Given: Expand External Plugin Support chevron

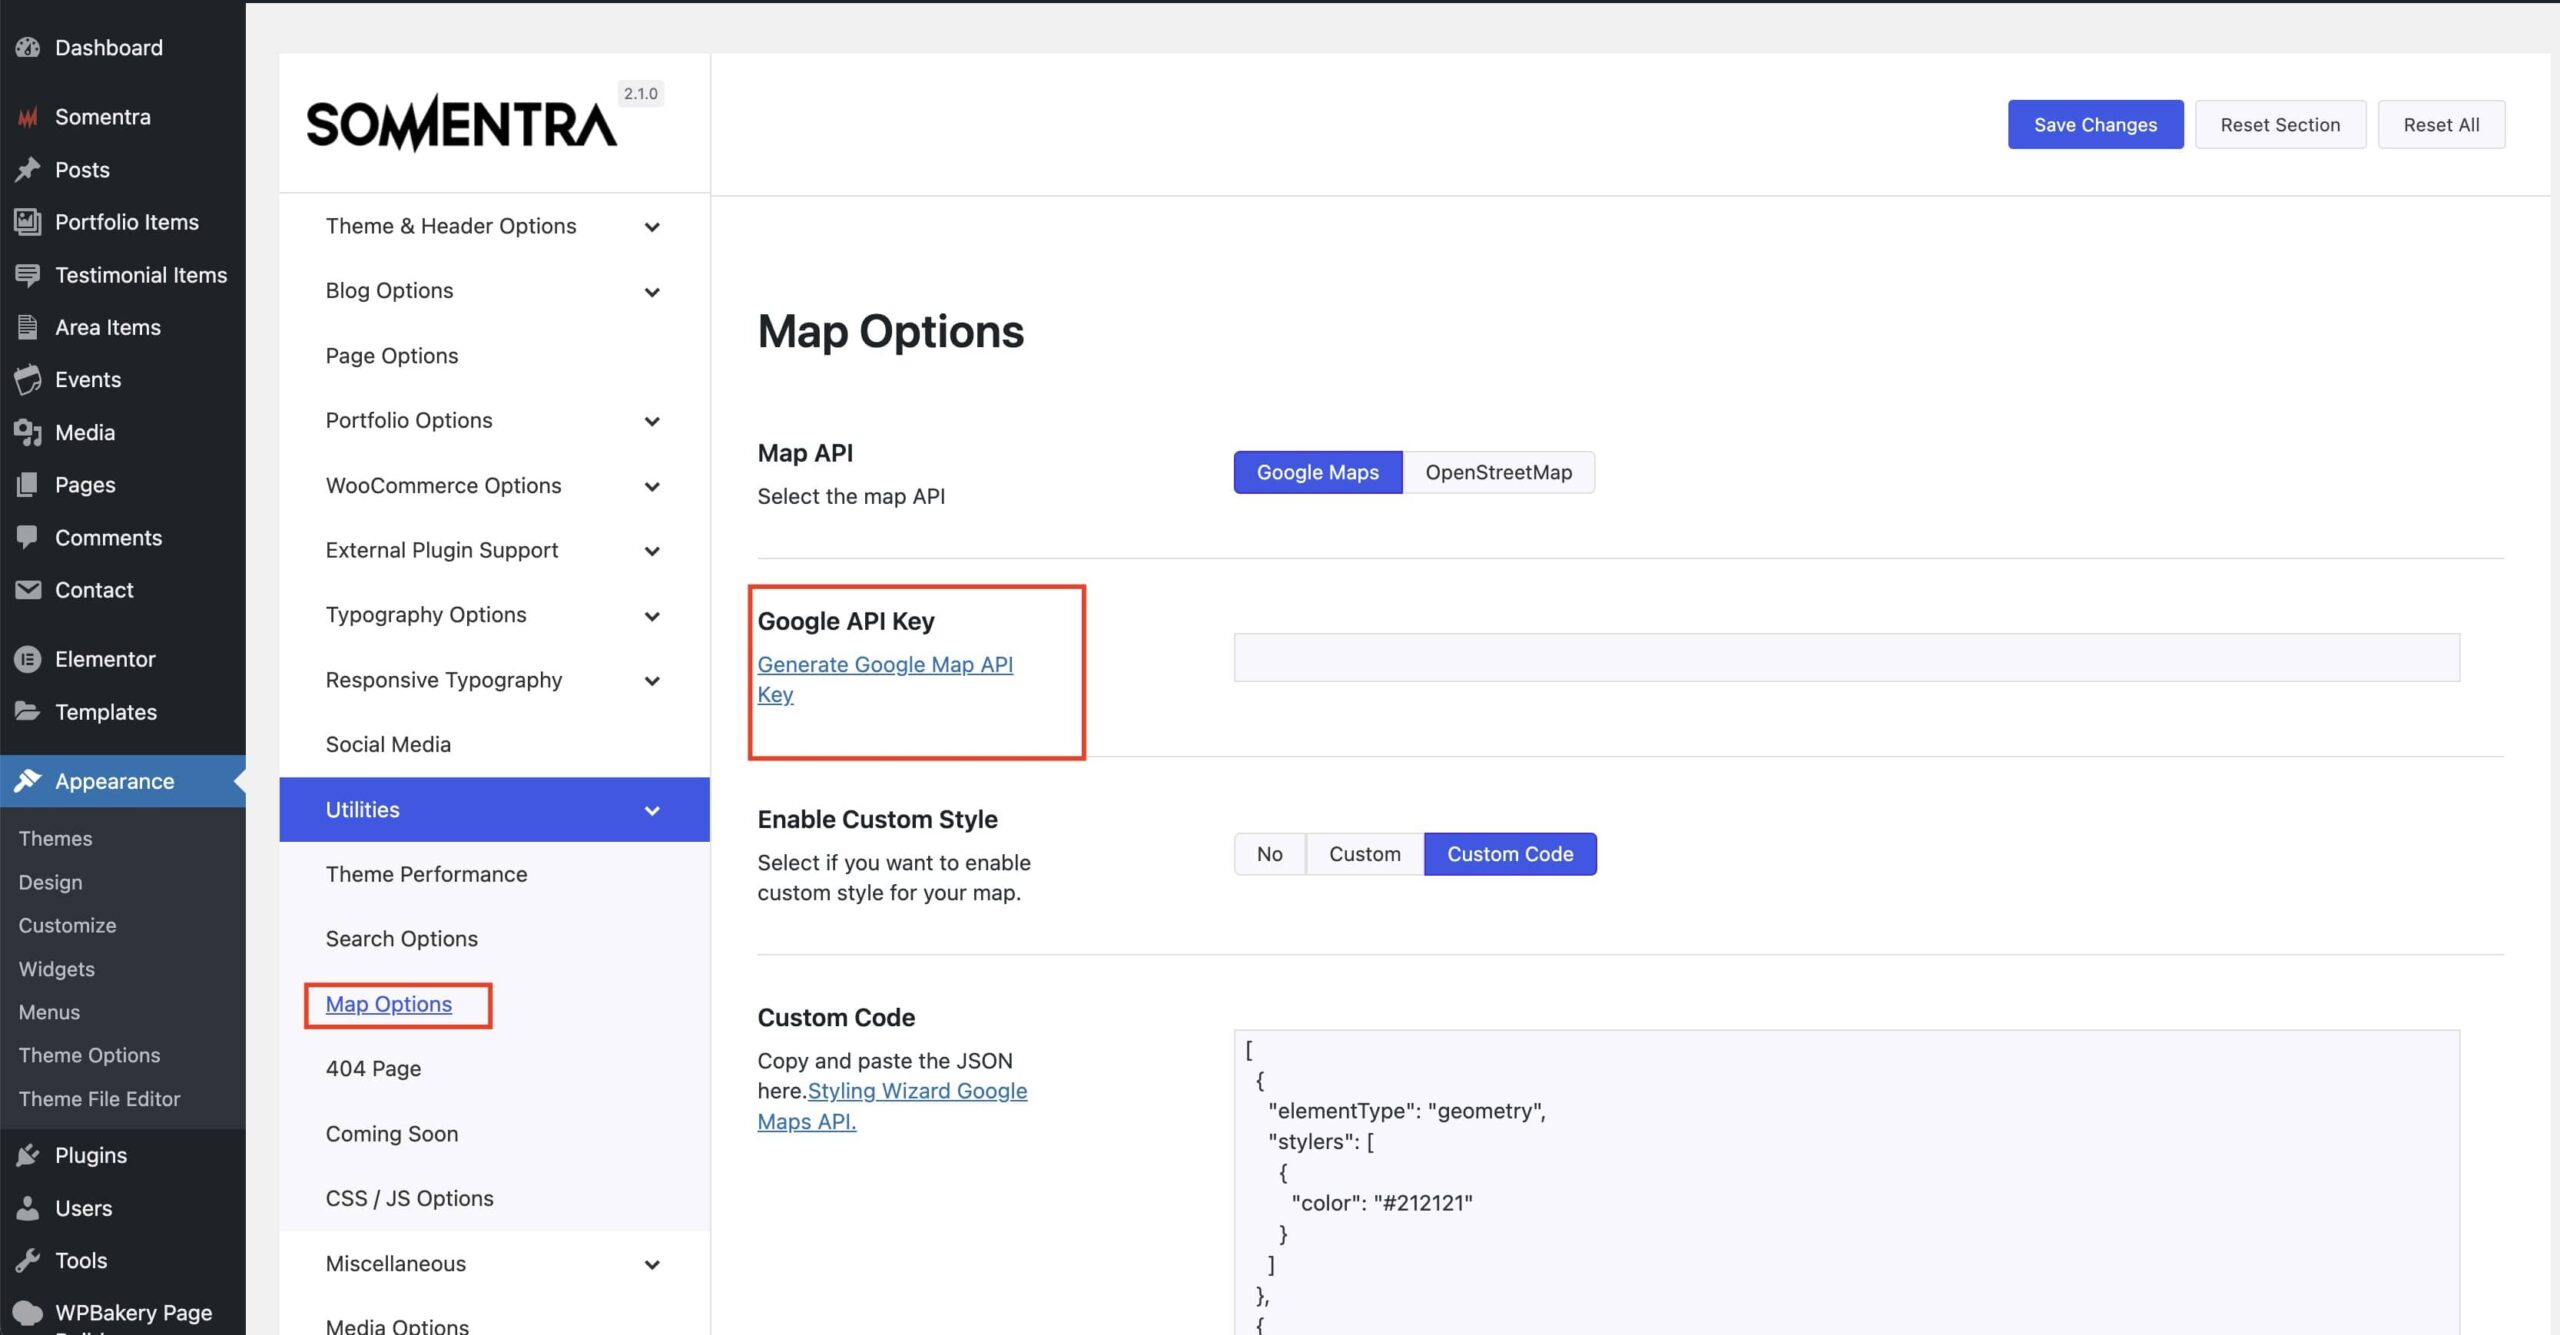Looking at the screenshot, I should [652, 551].
